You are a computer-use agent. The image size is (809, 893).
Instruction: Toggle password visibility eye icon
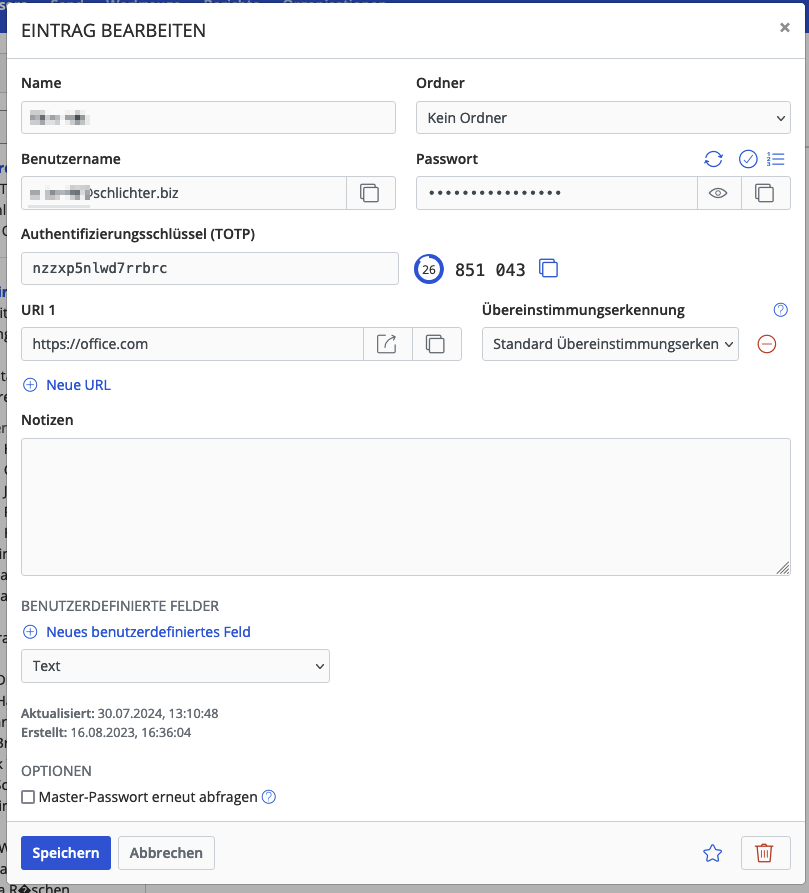pos(718,193)
